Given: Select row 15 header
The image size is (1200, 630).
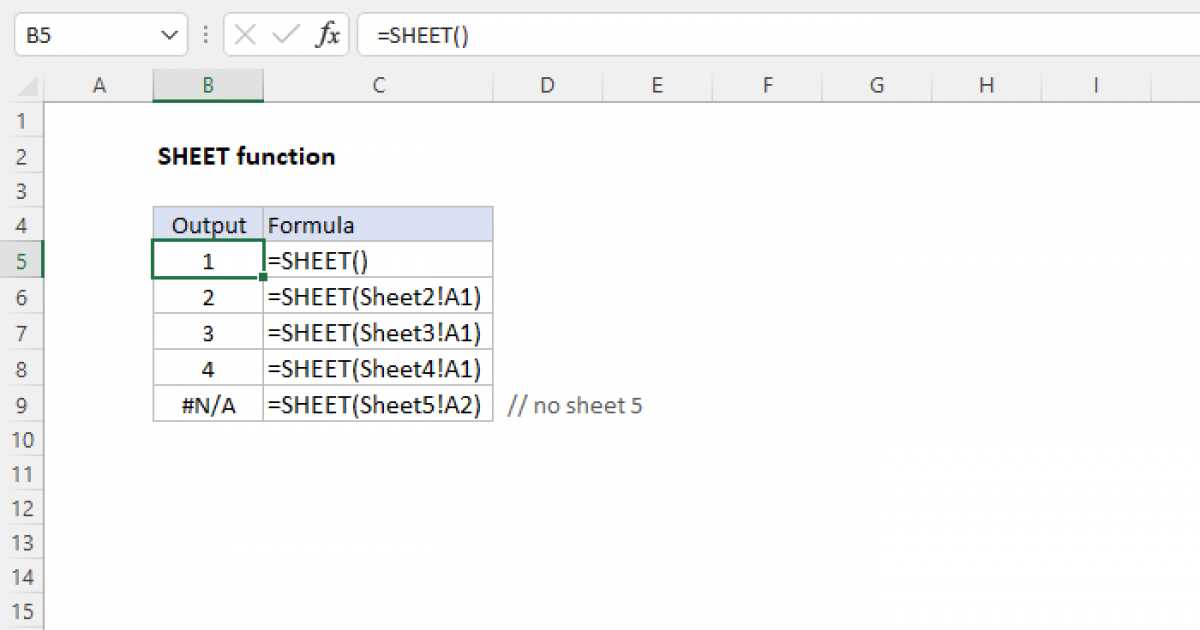Looking at the screenshot, I should (22, 612).
